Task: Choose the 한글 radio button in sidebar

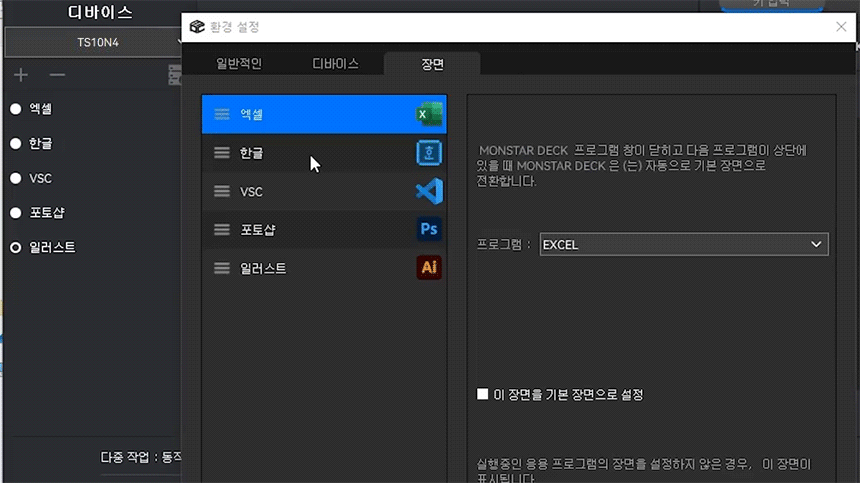Action: tap(16, 144)
